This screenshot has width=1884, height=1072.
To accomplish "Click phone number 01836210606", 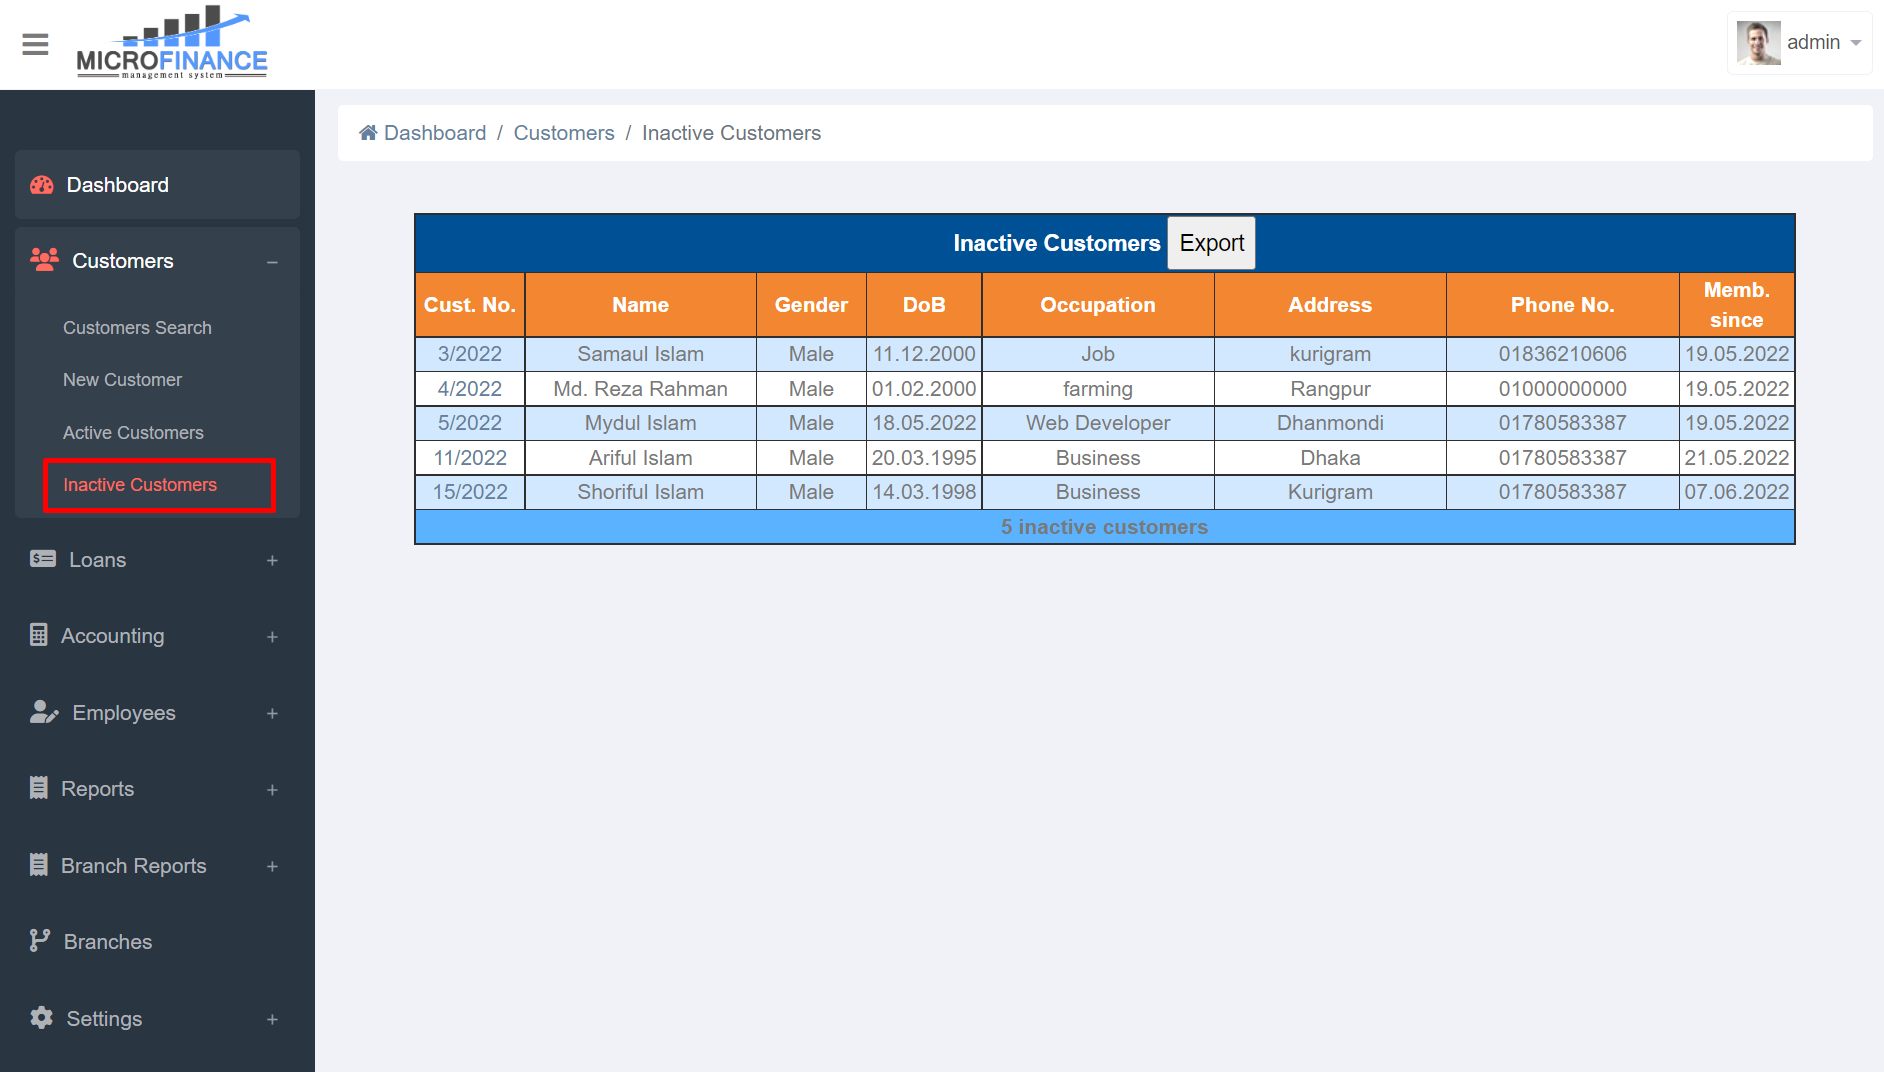I will tap(1562, 354).
